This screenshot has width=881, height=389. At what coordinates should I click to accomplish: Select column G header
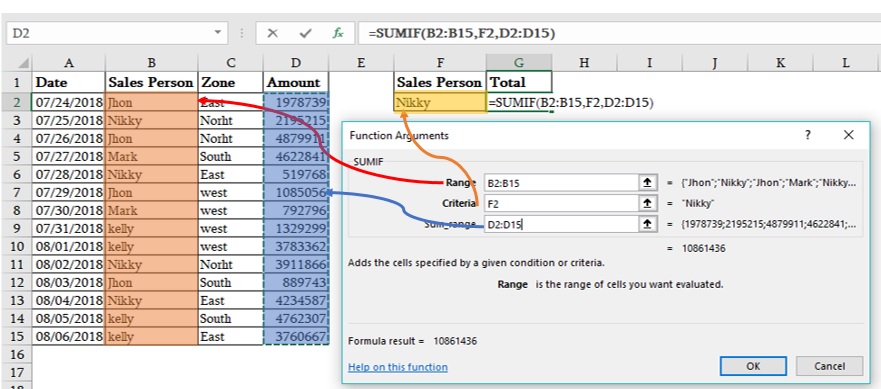pos(519,63)
